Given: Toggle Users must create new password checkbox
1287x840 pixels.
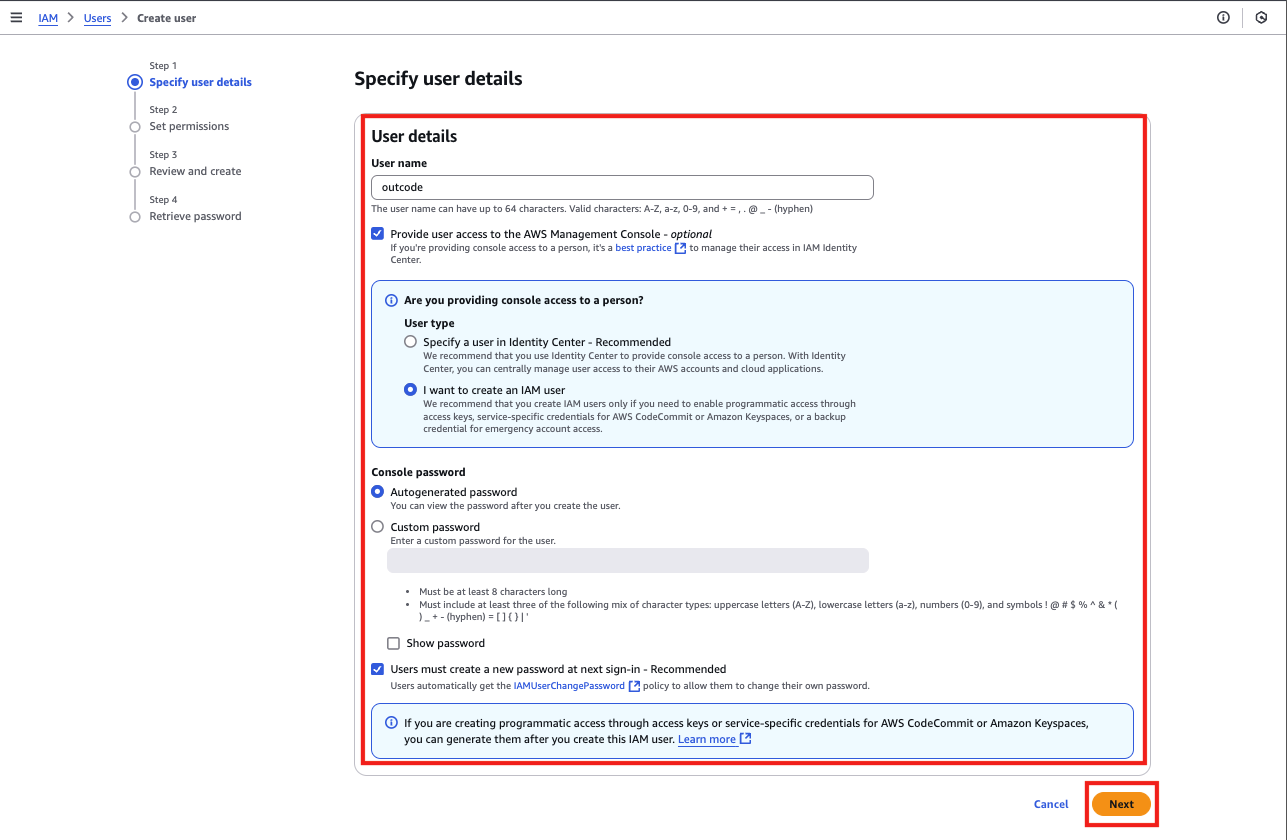Looking at the screenshot, I should pos(377,669).
